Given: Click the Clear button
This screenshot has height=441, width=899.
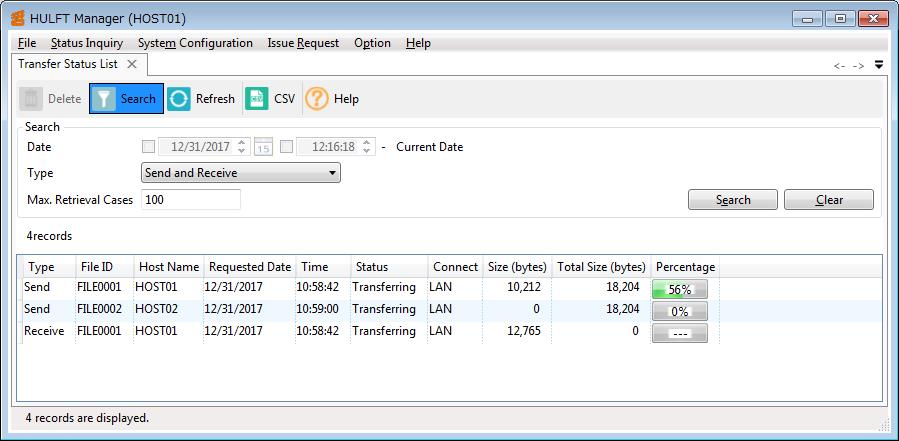Looking at the screenshot, I should point(829,200).
